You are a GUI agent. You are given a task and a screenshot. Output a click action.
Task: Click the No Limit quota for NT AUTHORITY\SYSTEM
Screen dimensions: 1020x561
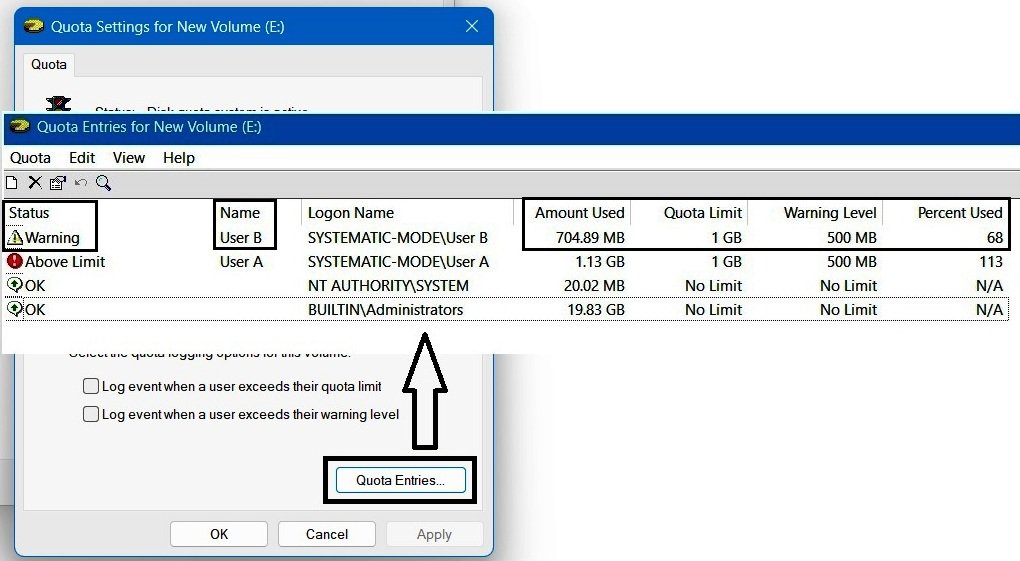click(714, 286)
